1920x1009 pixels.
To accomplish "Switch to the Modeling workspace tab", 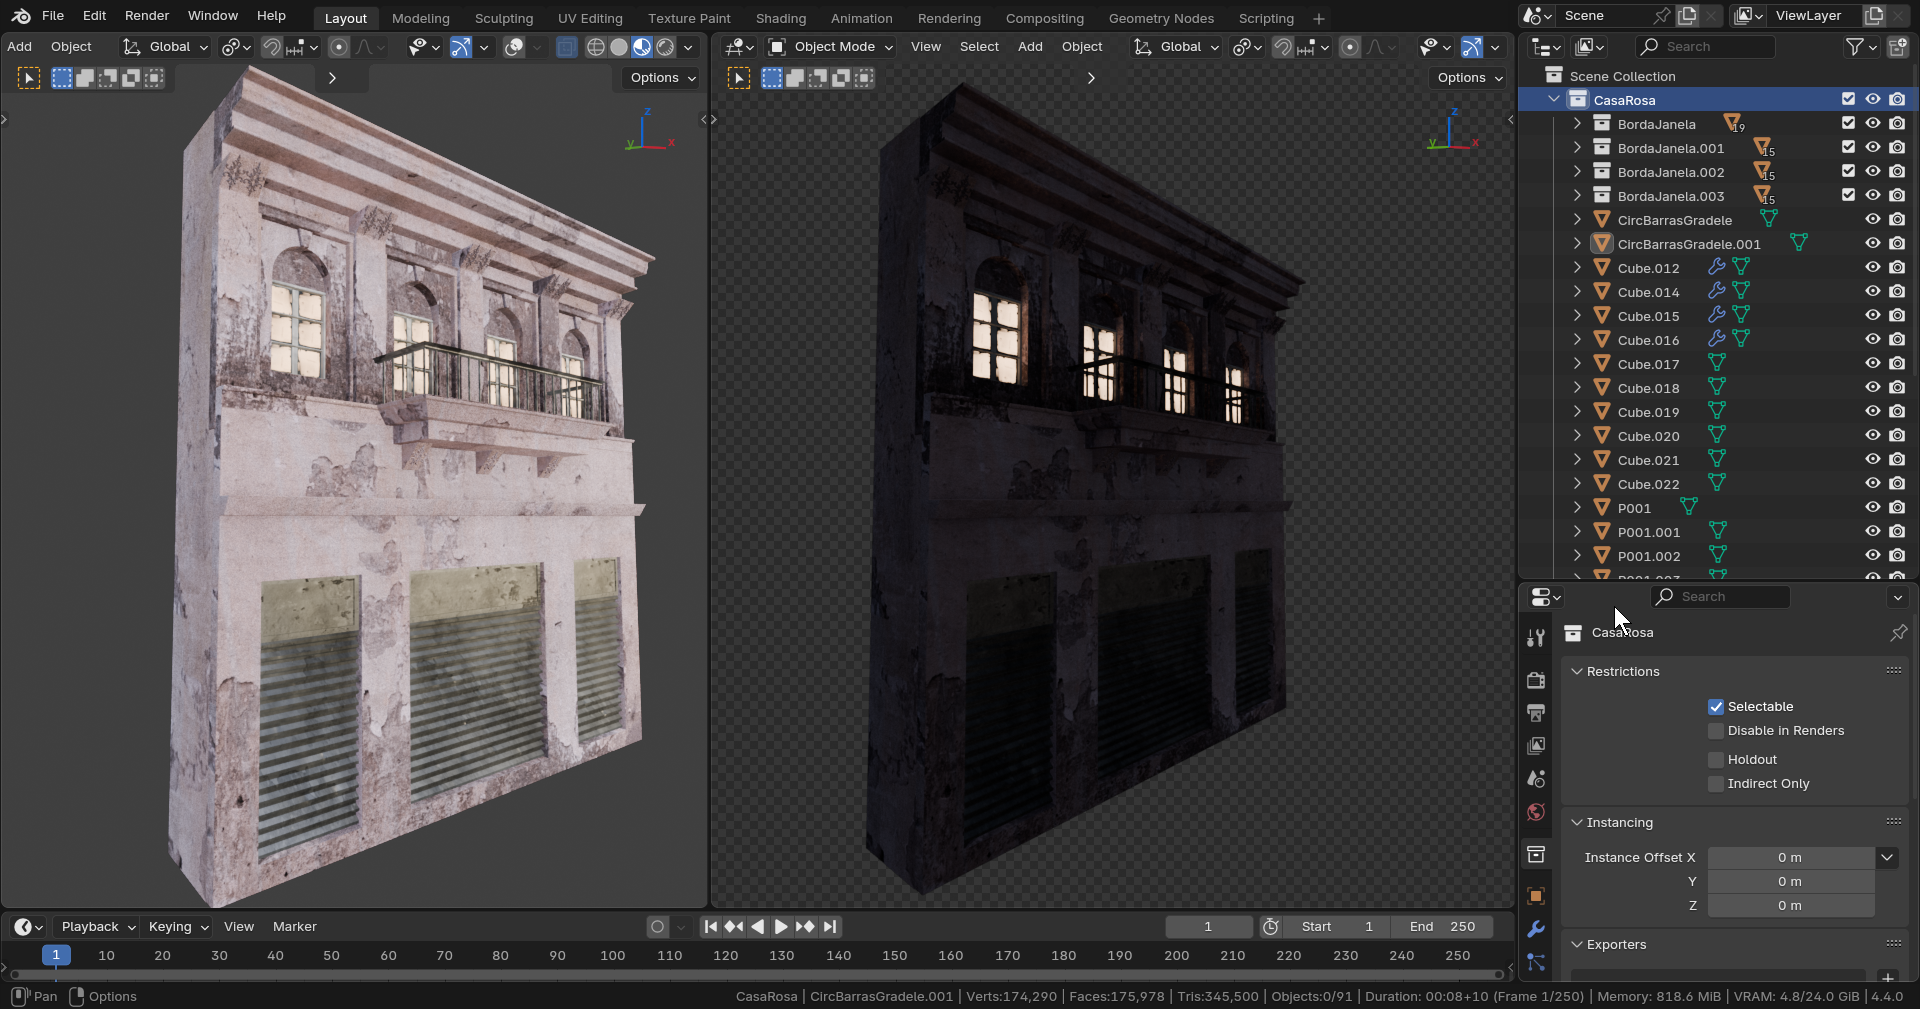I will [x=421, y=18].
